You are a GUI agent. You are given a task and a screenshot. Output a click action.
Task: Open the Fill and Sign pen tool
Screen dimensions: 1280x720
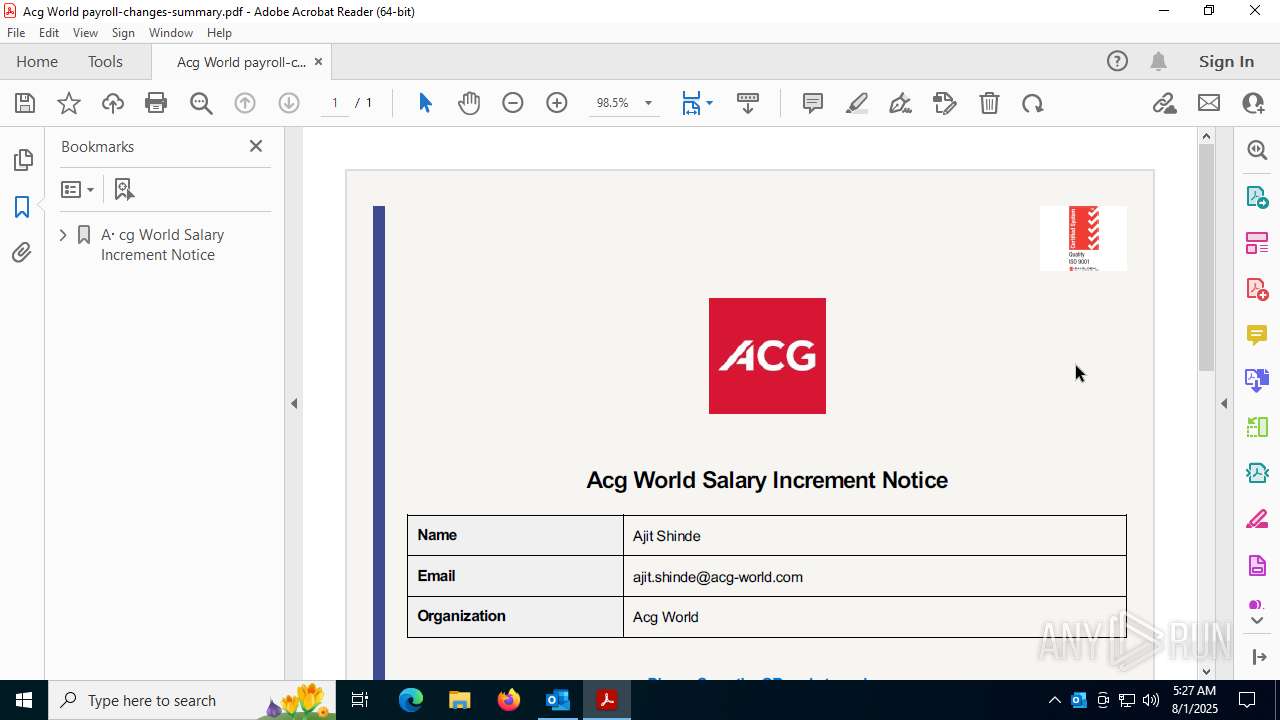(x=901, y=103)
